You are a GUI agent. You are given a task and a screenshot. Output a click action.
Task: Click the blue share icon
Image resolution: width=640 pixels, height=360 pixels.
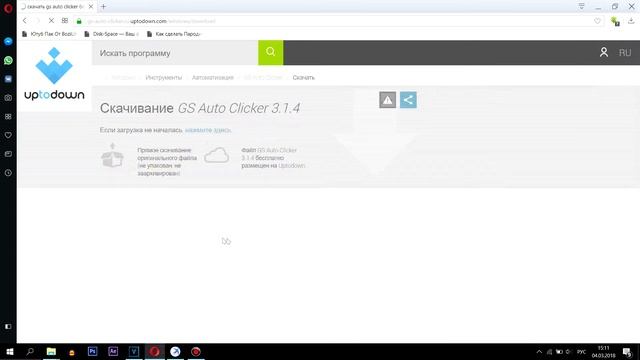tap(408, 100)
